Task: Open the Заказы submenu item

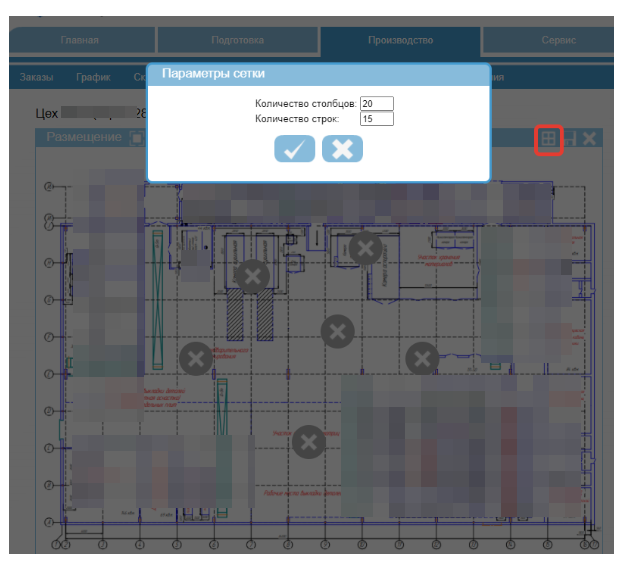Action: point(37,77)
